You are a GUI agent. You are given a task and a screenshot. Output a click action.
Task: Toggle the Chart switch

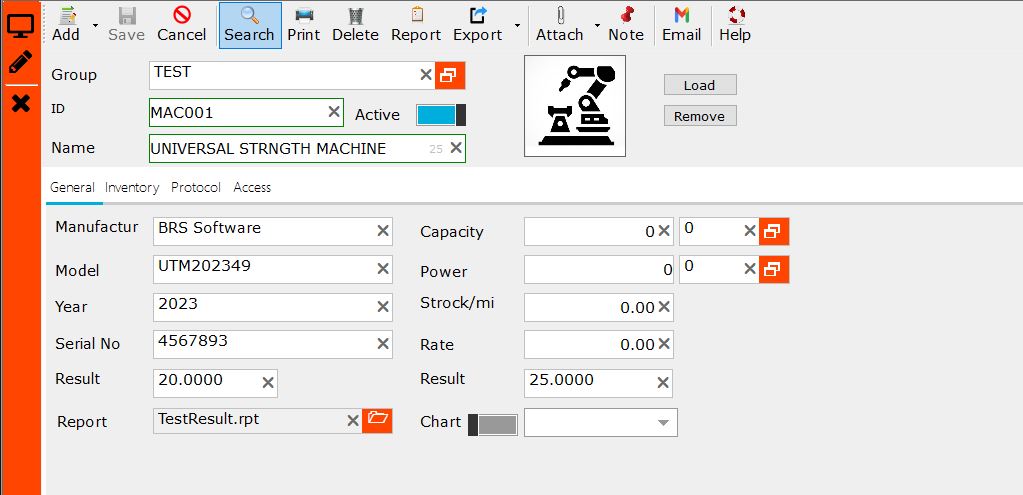pyautogui.click(x=493, y=425)
